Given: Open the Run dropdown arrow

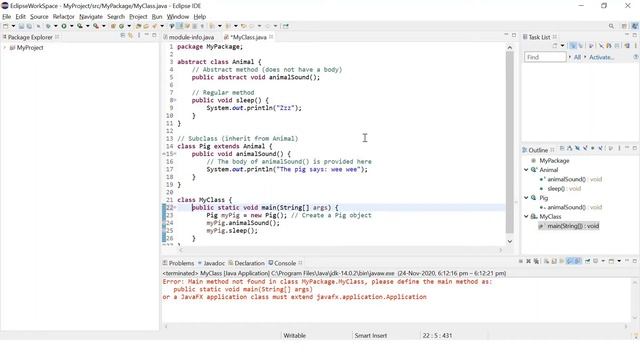Looking at the screenshot, I should (x=71, y=26).
